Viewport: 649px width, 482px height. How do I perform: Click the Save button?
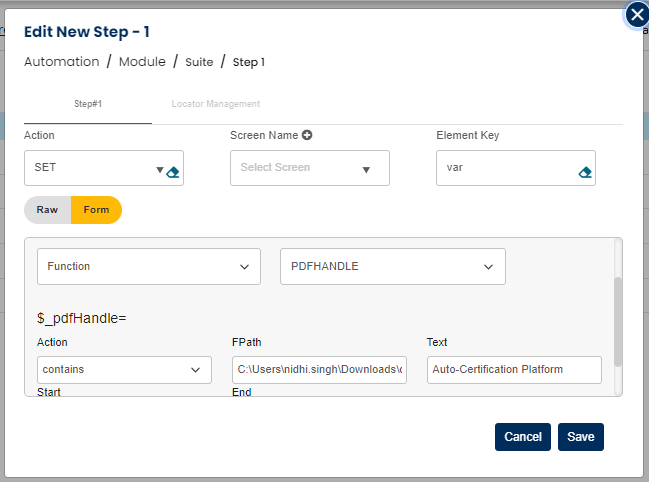tap(580, 437)
